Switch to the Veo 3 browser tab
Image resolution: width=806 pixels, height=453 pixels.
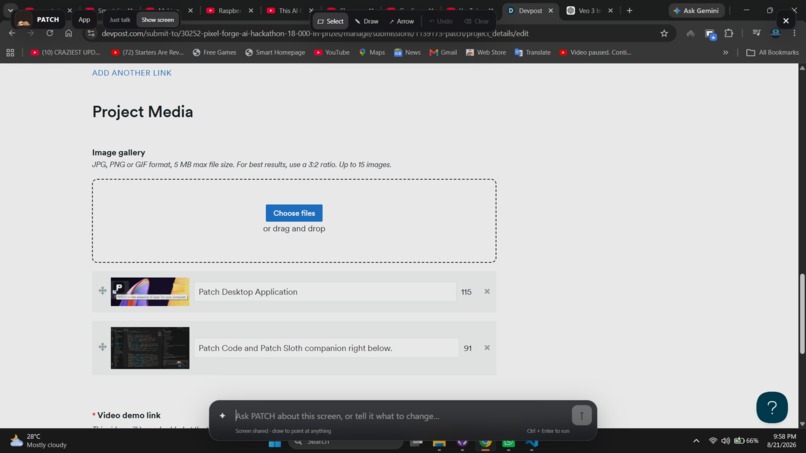click(x=590, y=10)
